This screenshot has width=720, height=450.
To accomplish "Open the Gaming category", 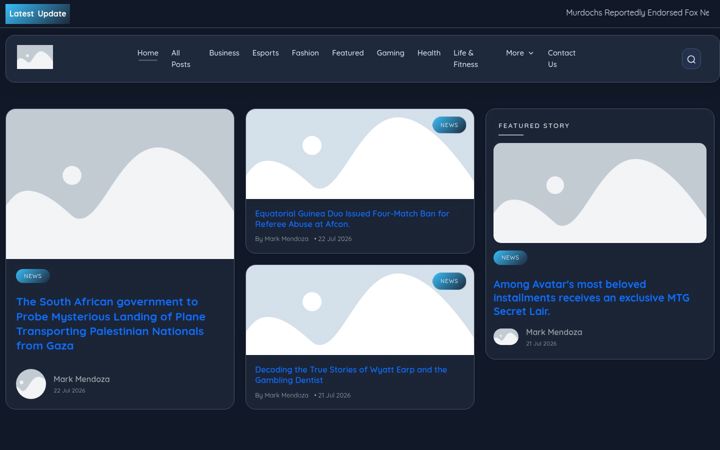I will point(390,53).
